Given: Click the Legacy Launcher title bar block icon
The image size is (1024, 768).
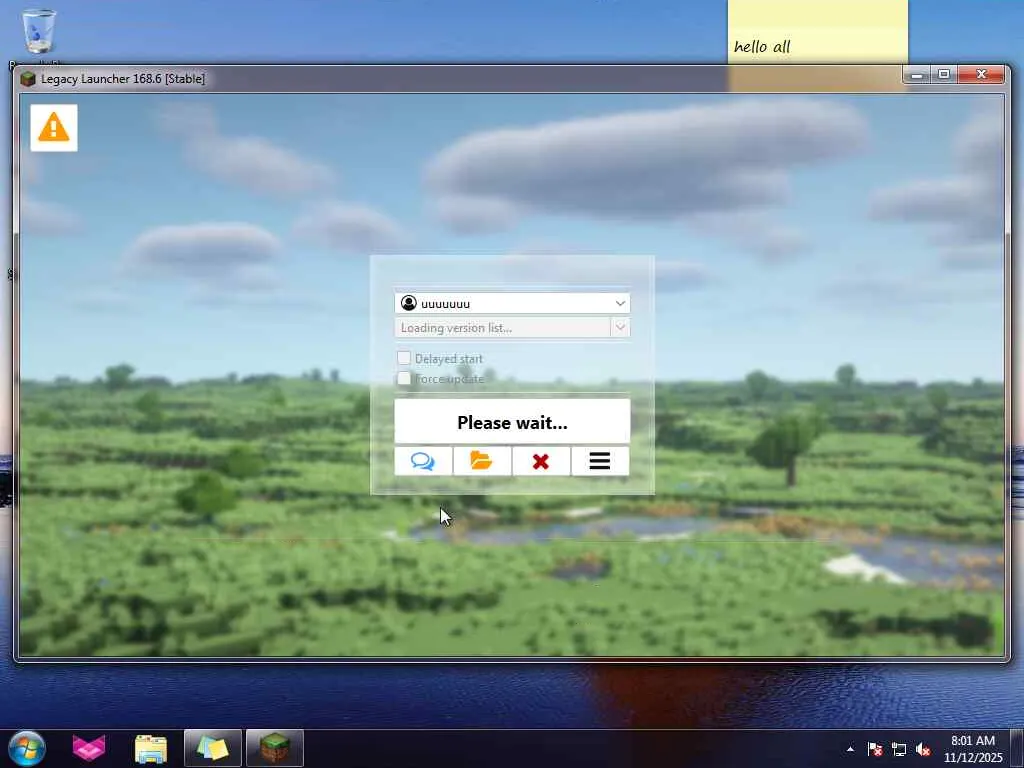Looking at the screenshot, I should coord(27,79).
